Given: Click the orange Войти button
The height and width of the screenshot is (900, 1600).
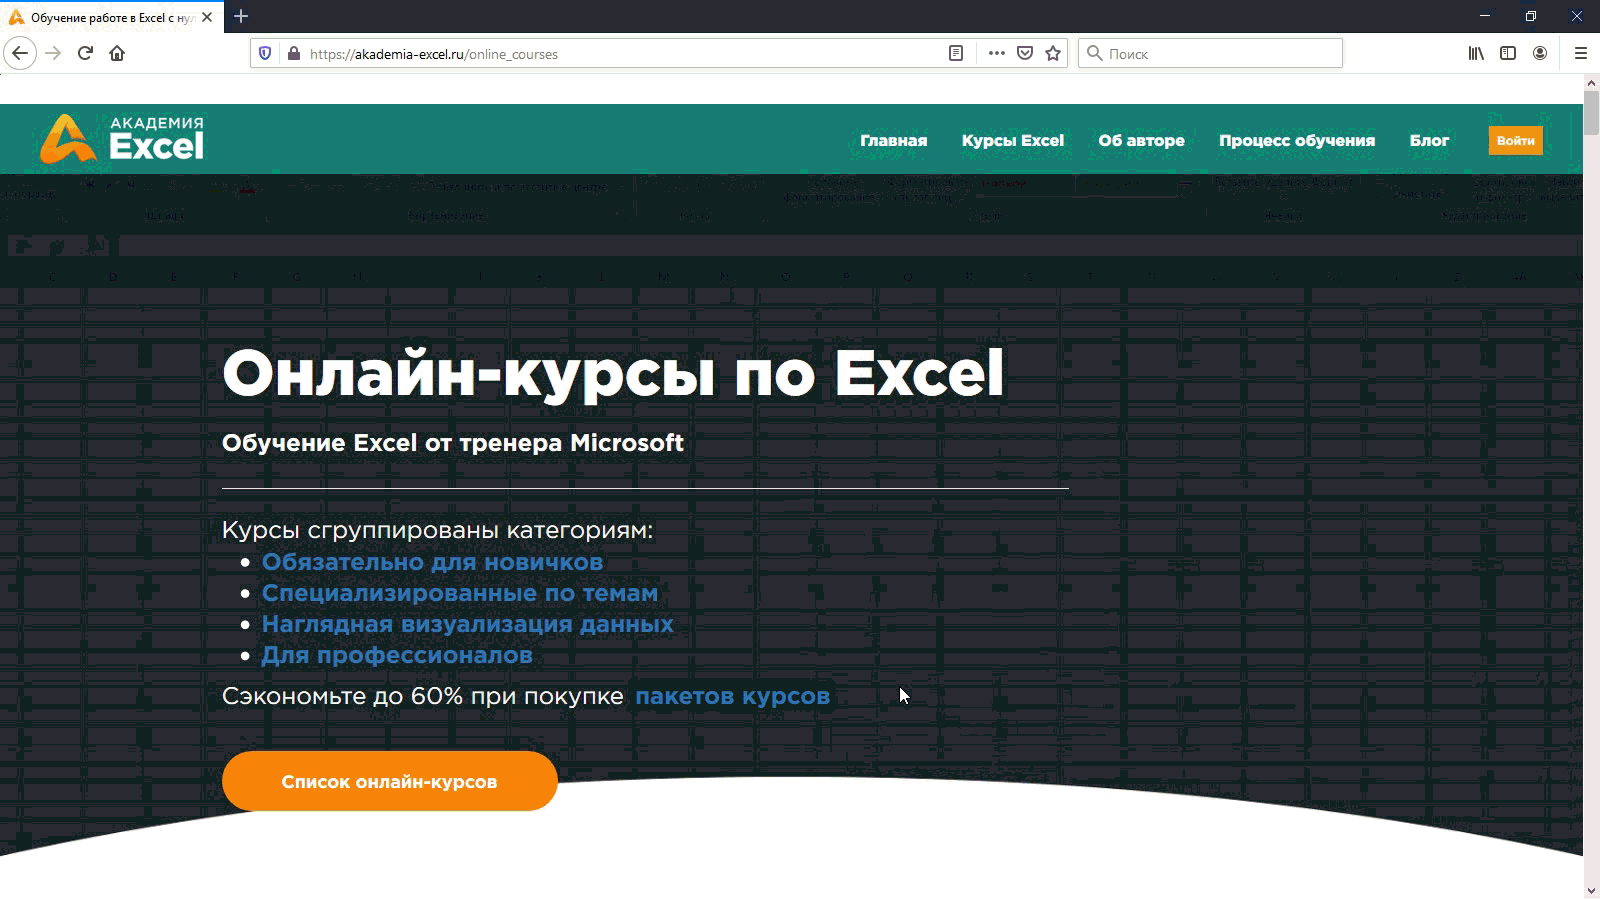Looking at the screenshot, I should (x=1515, y=140).
